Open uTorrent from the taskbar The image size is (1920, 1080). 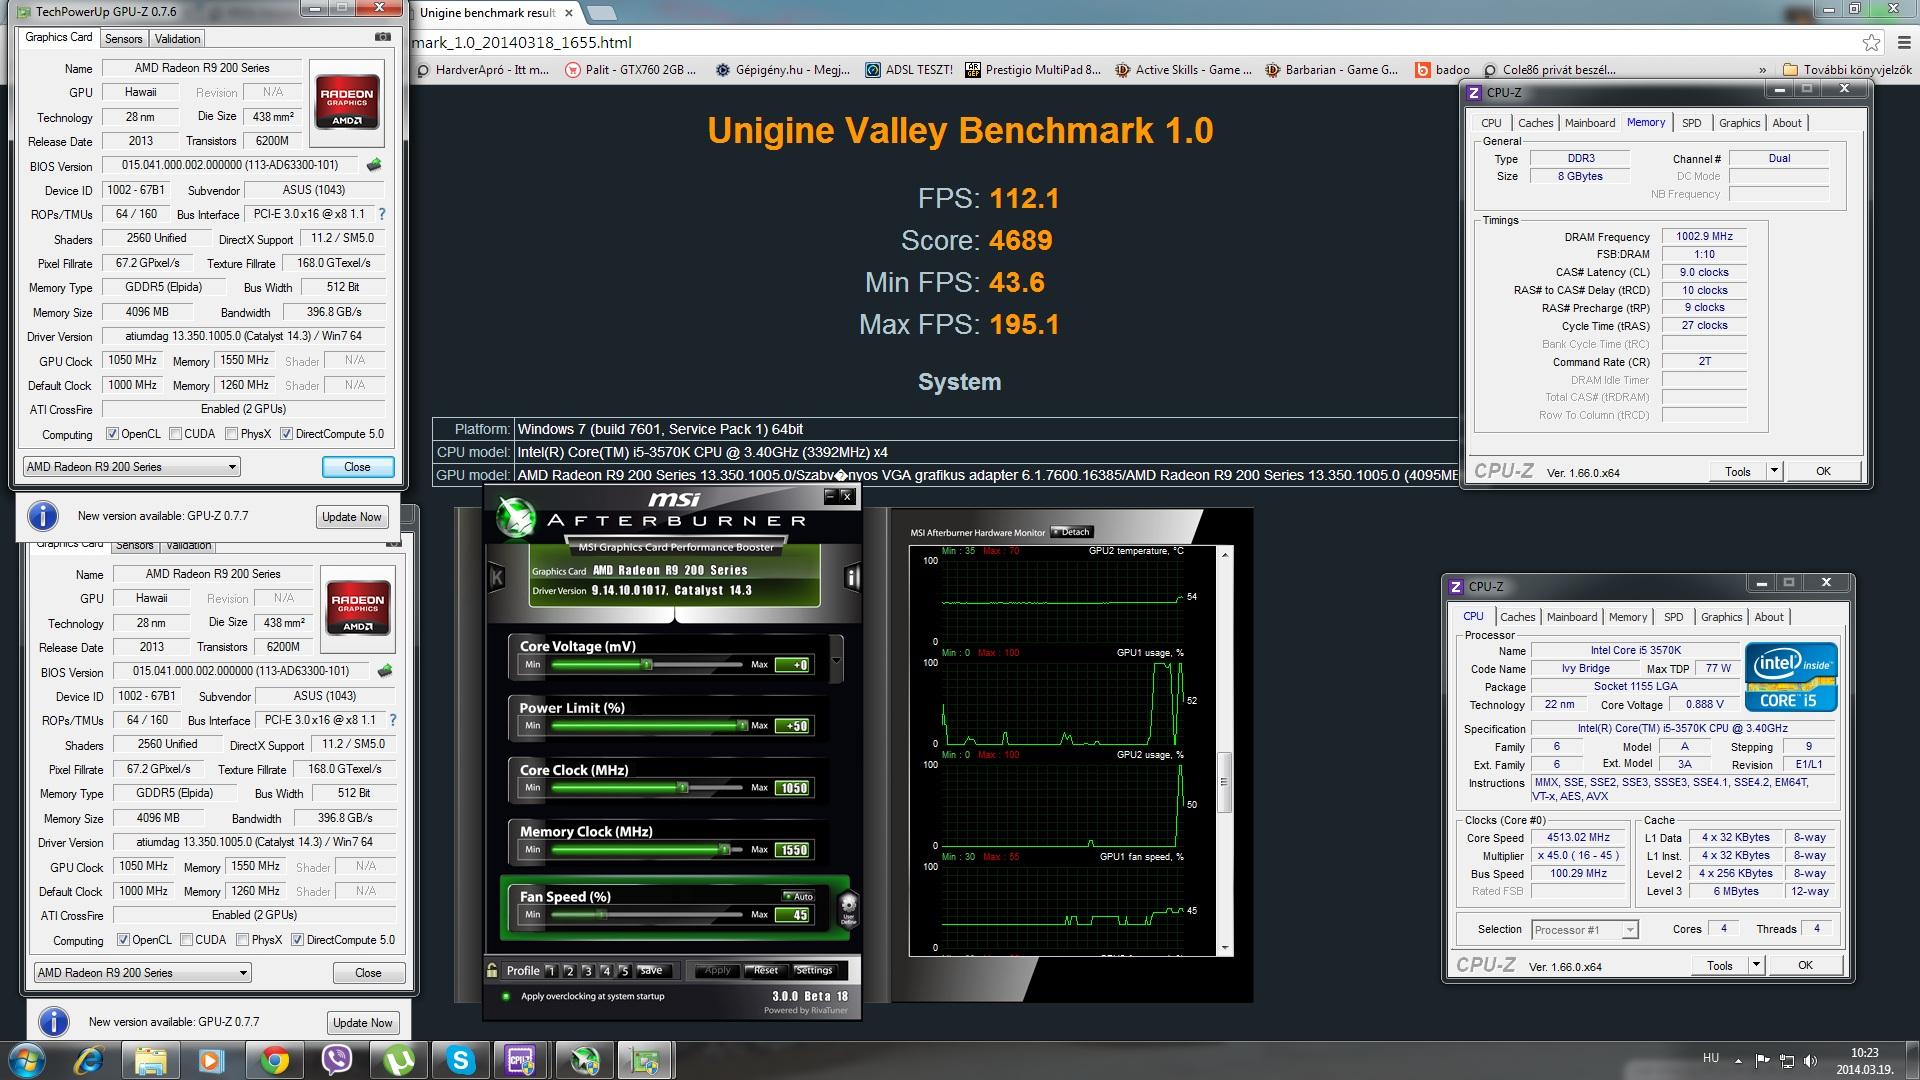(399, 1060)
